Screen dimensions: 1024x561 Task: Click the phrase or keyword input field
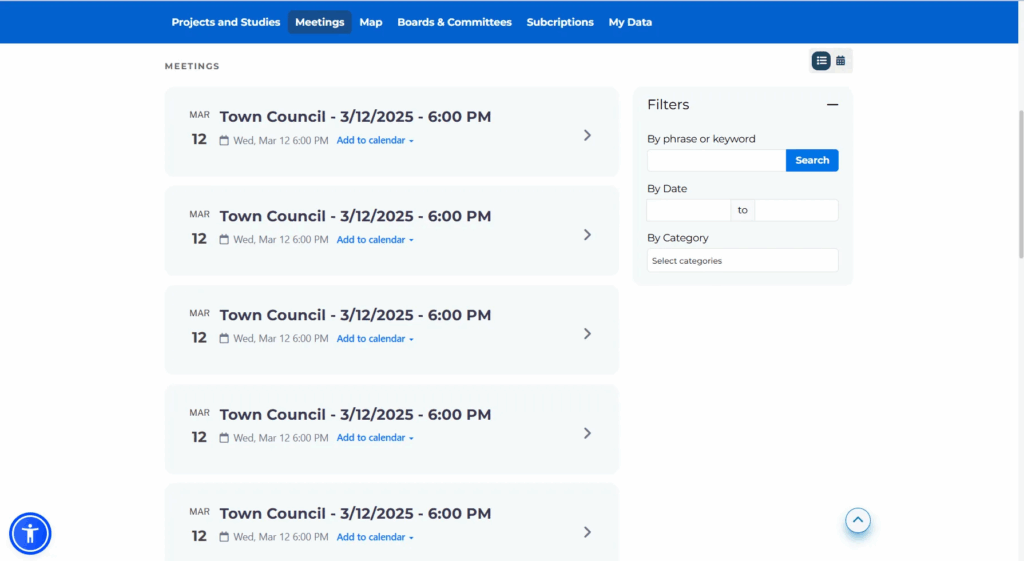pyautogui.click(x=716, y=160)
